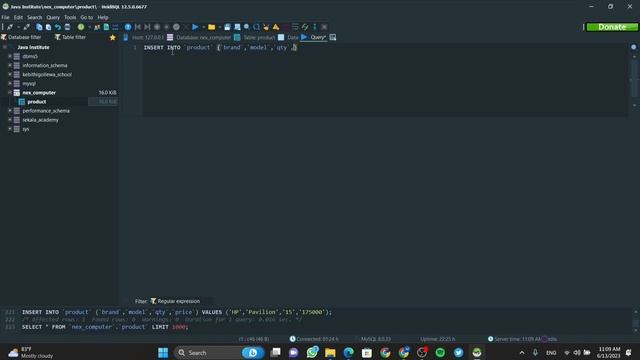
Task: Click the green Donate button
Action: coord(612,27)
